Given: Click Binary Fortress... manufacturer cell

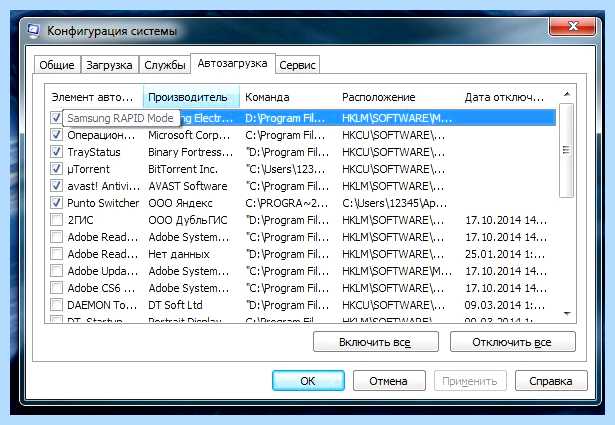Looking at the screenshot, I should (190, 152).
